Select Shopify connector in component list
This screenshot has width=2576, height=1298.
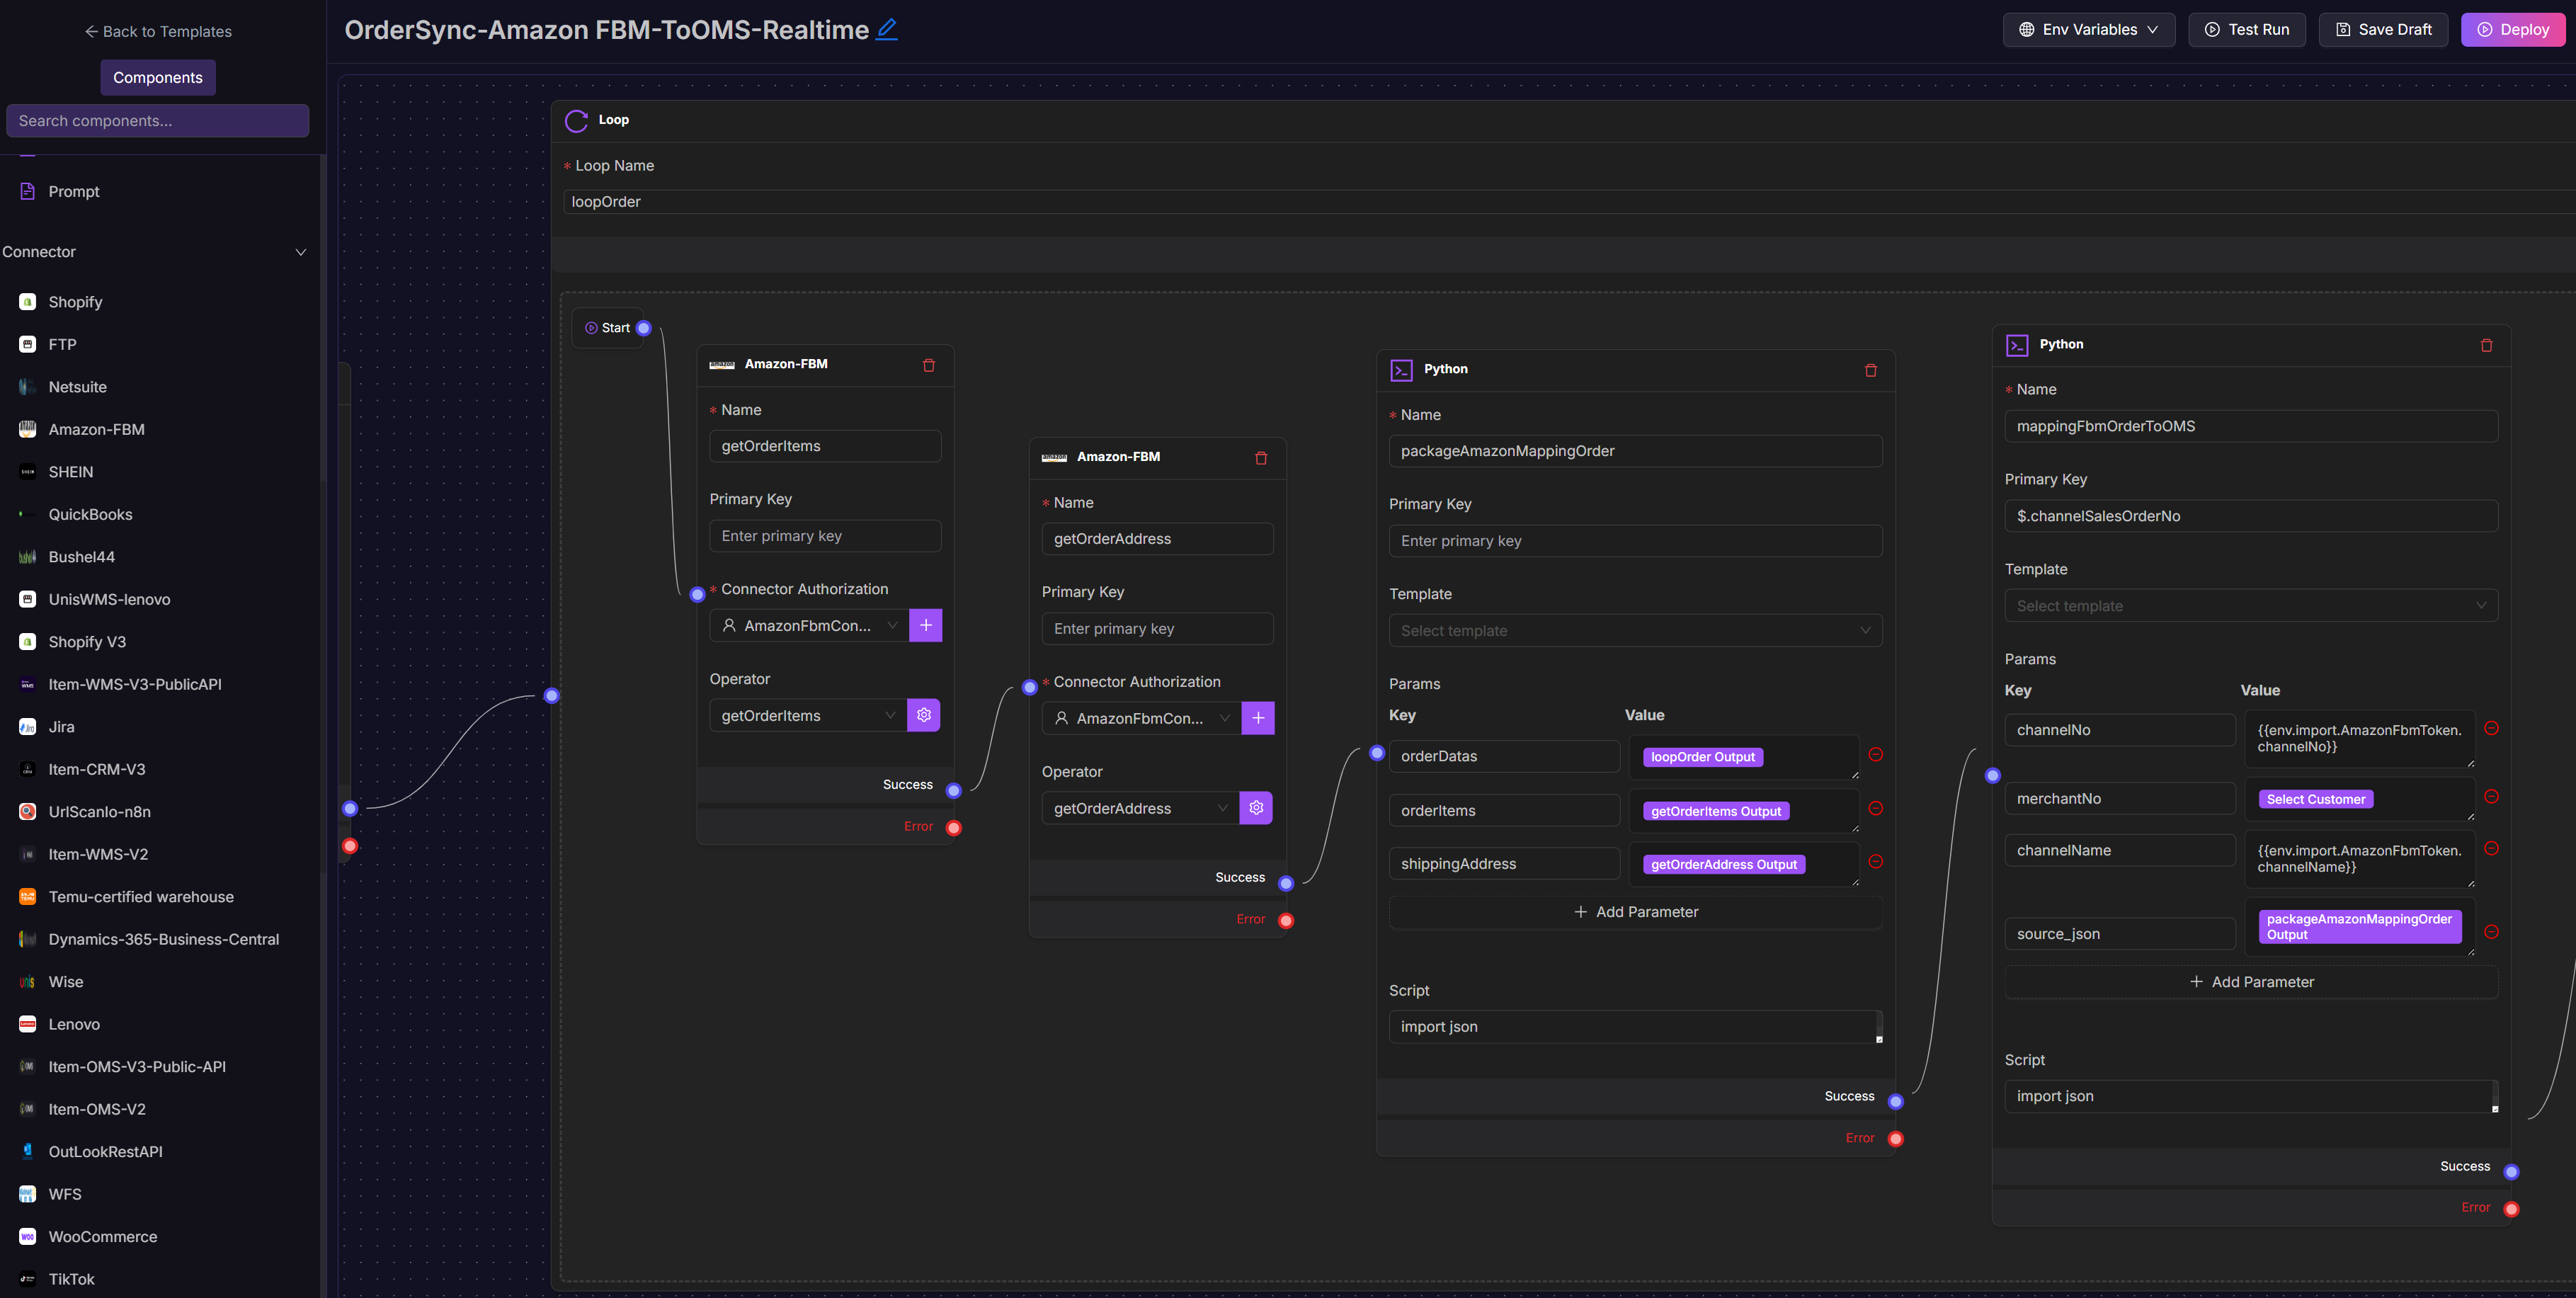75,302
